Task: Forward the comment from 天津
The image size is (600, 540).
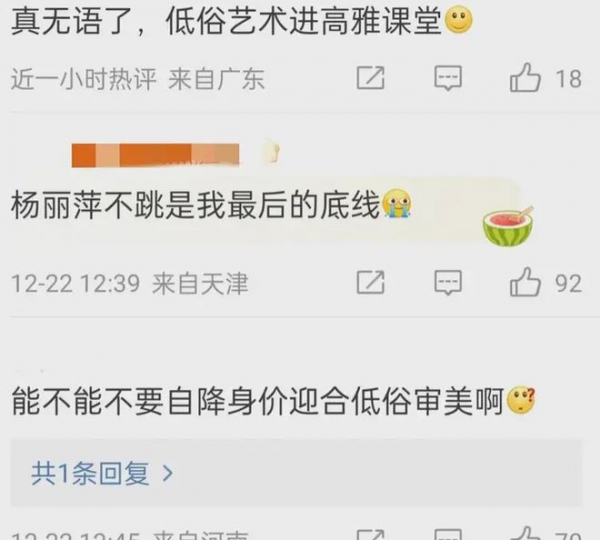Action: coord(370,282)
